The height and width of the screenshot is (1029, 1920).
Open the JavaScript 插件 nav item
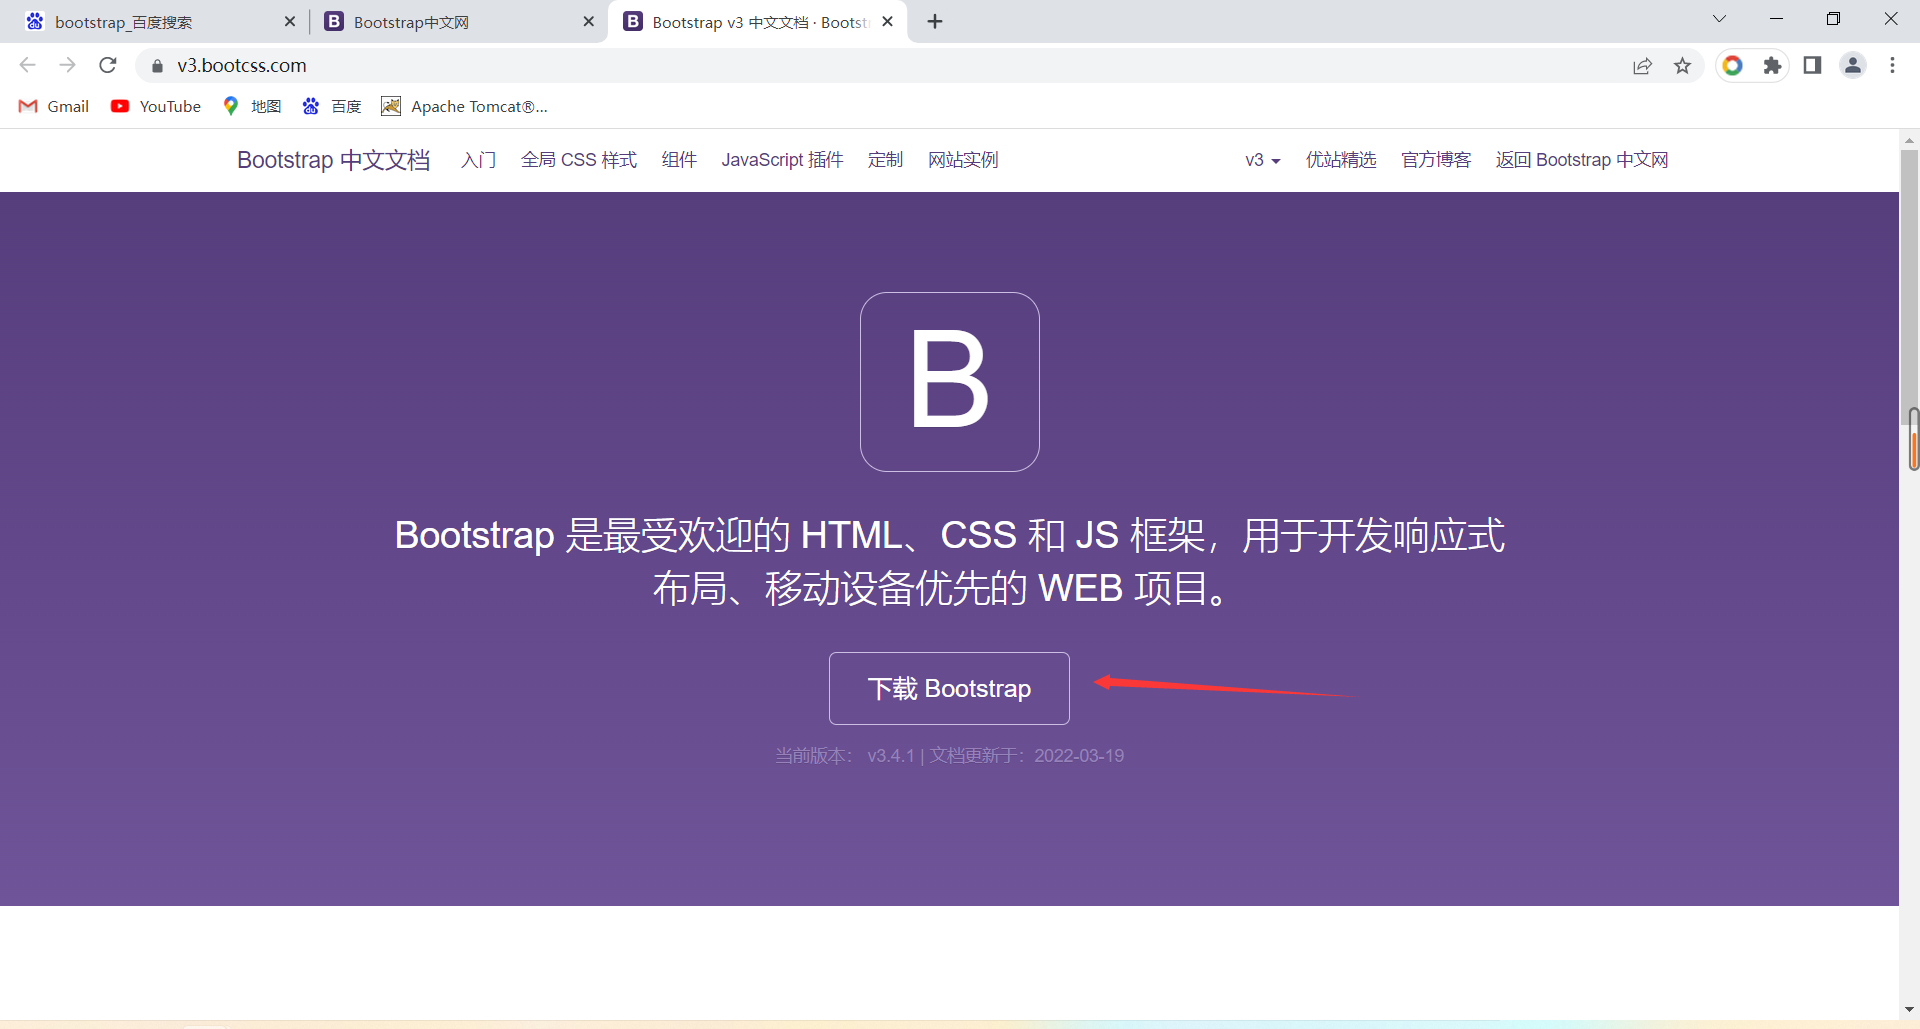(x=783, y=160)
